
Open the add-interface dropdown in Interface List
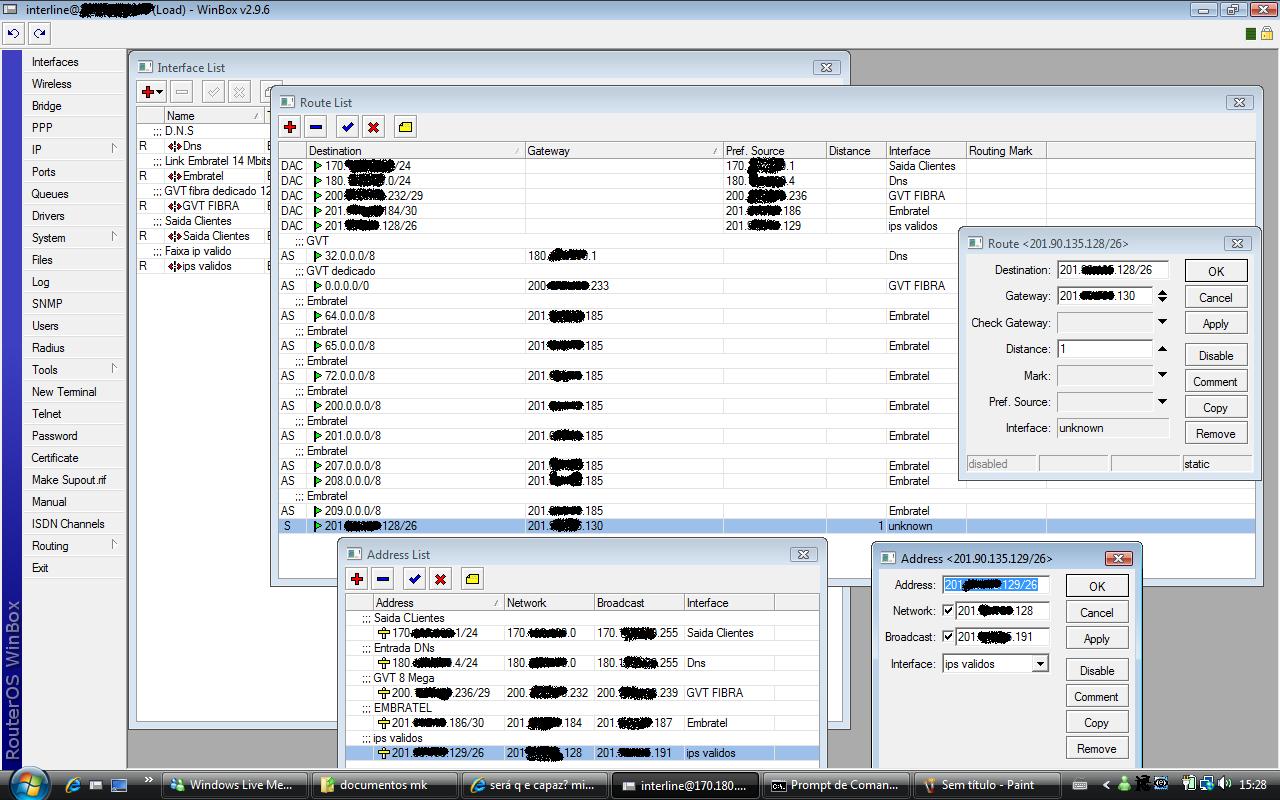point(151,92)
